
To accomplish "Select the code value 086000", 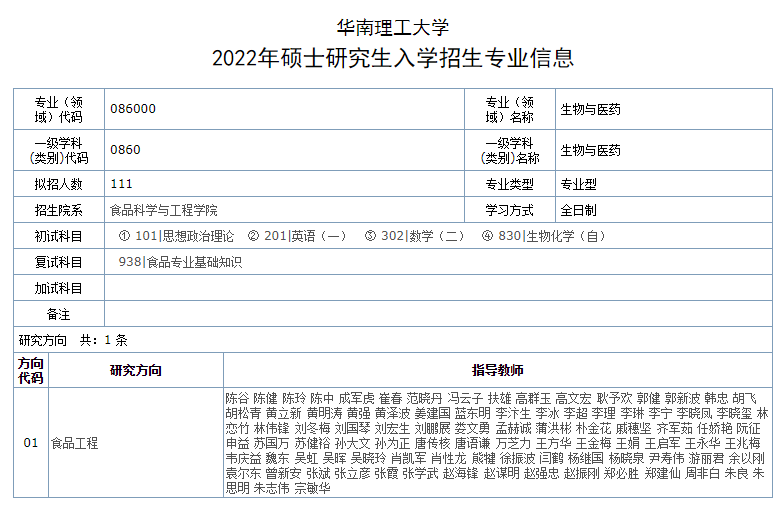I will pyautogui.click(x=133, y=108).
